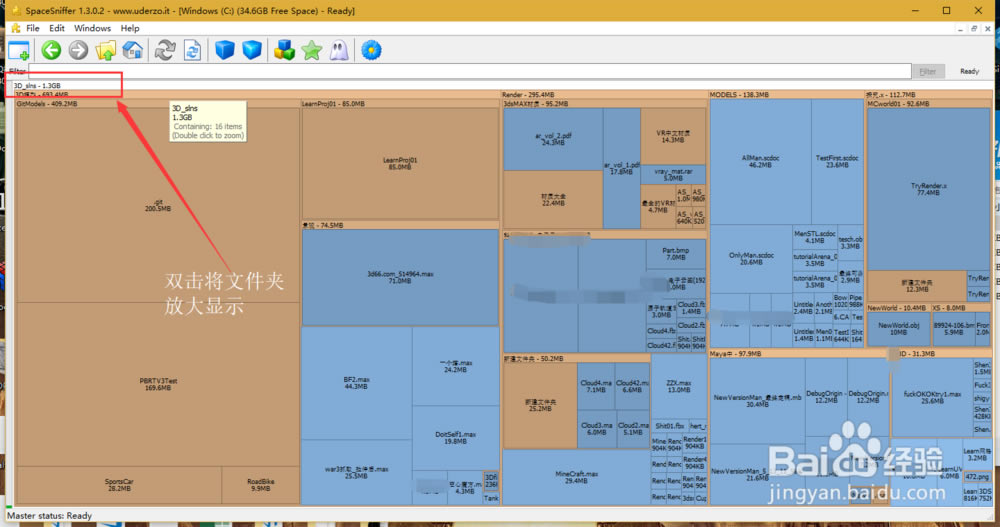Click the grey forward arrow icon

click(77, 50)
